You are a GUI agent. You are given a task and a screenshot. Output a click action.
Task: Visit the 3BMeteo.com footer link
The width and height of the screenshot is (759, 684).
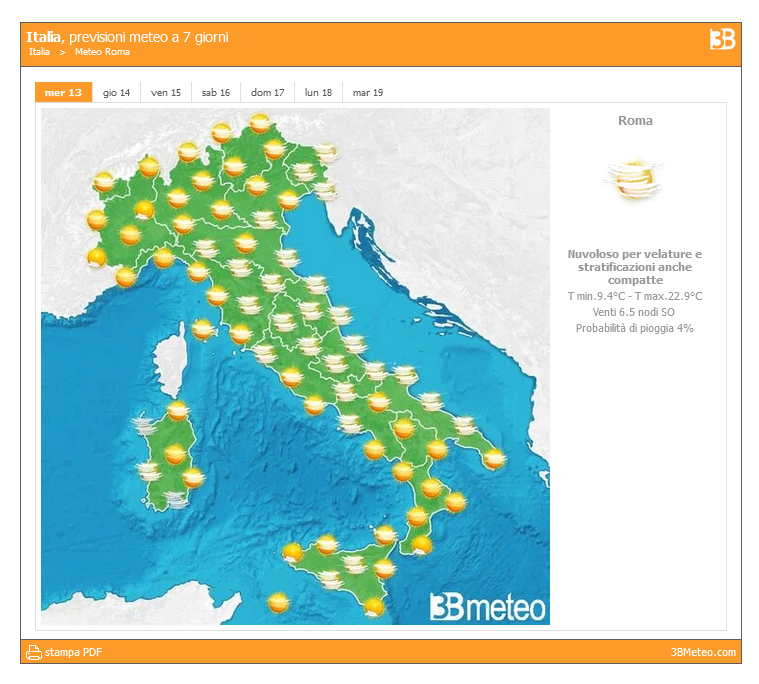pos(703,652)
